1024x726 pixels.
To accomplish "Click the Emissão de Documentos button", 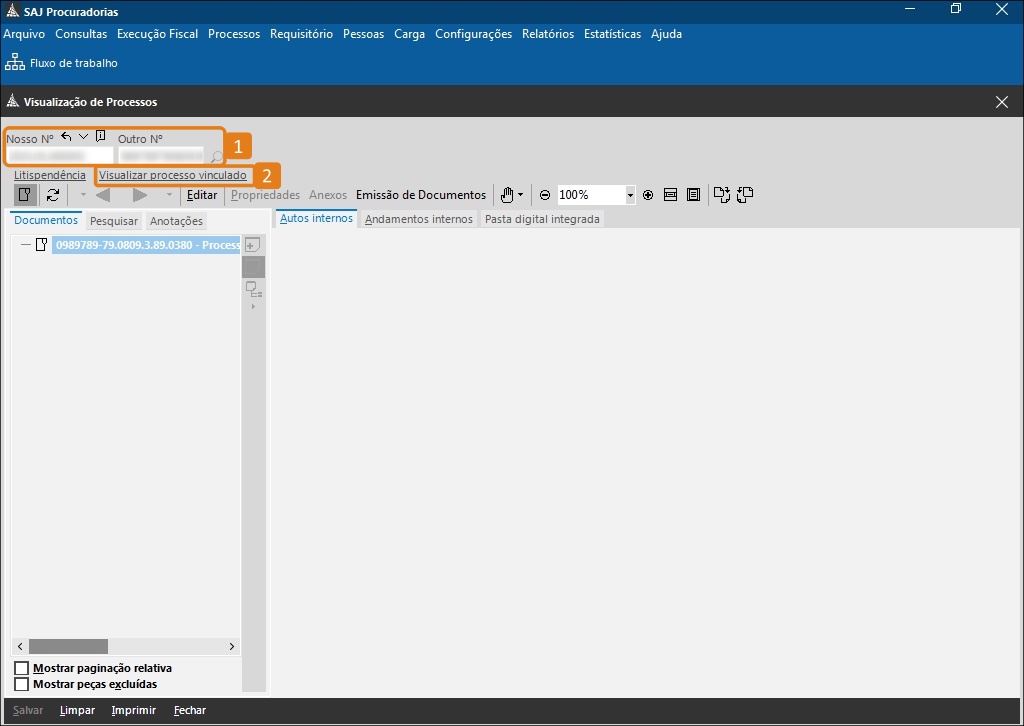I will point(421,195).
